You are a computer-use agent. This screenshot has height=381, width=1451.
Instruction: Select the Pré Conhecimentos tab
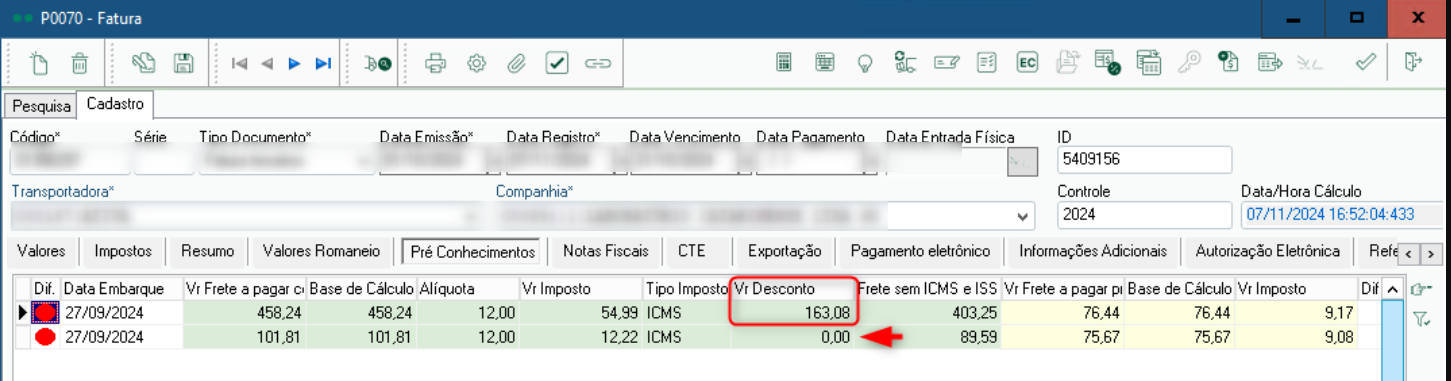click(x=474, y=251)
